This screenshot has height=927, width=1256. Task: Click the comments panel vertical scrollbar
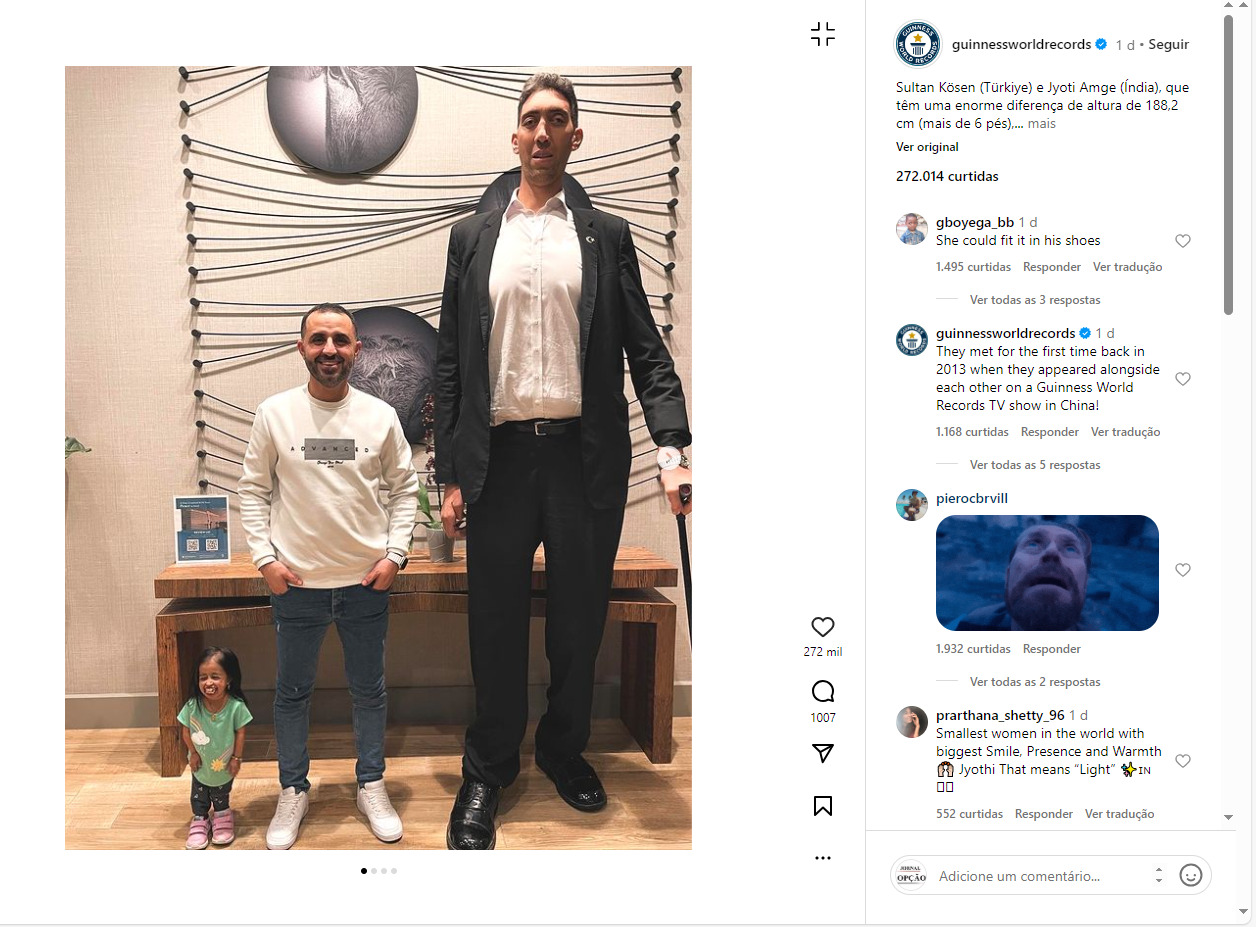[x=1228, y=166]
